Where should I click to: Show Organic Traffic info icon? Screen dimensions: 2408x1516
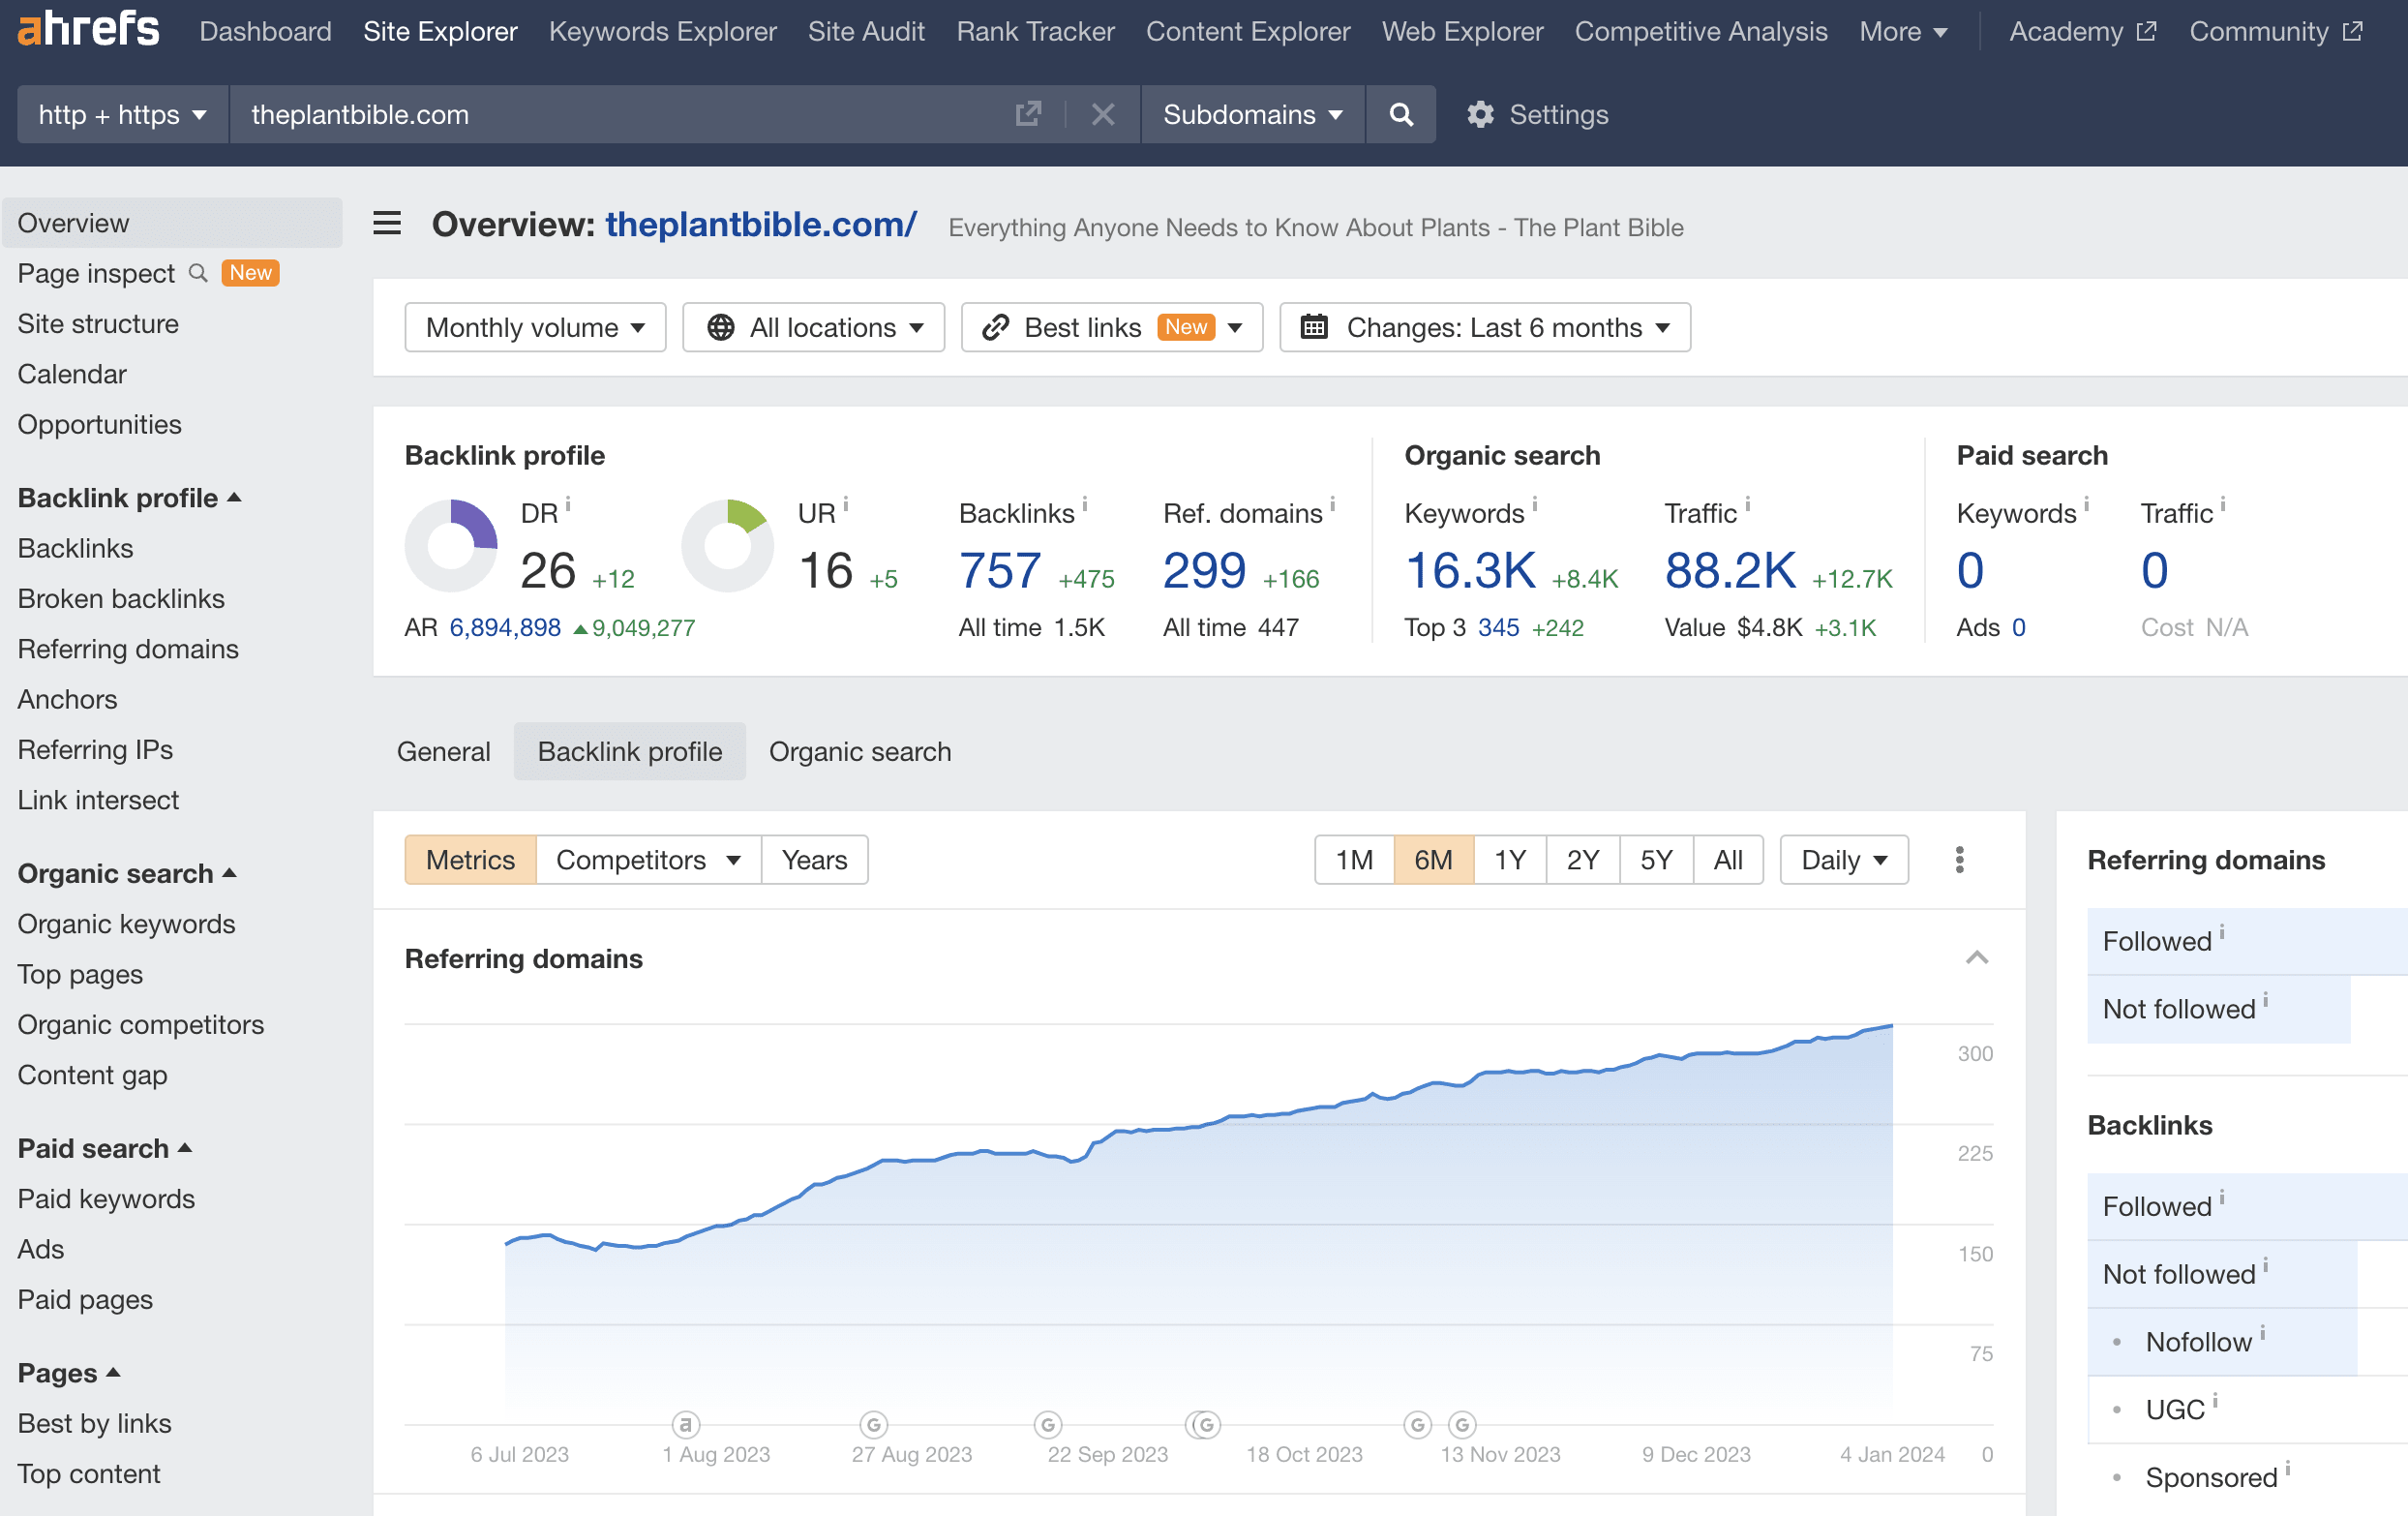[1747, 504]
